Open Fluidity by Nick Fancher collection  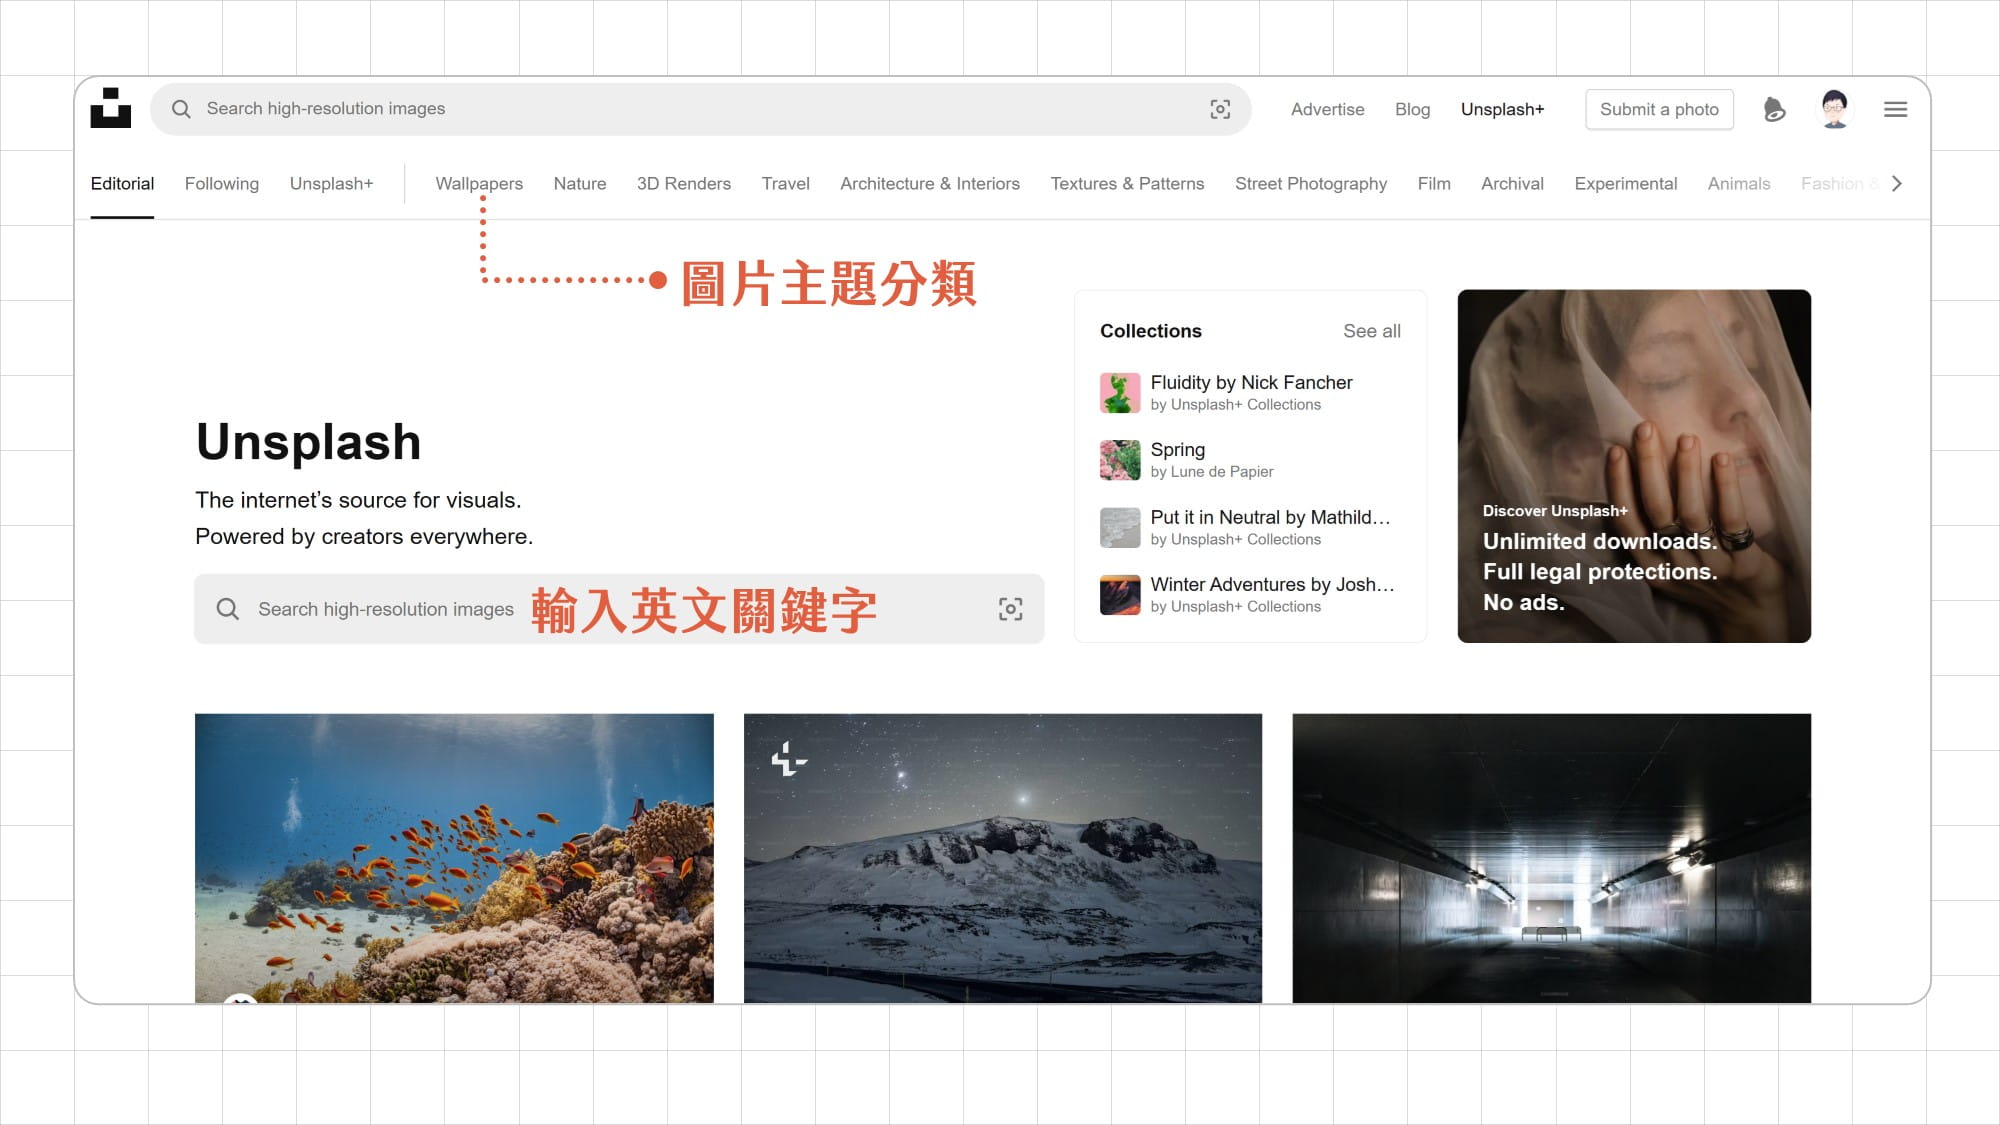tap(1250, 393)
